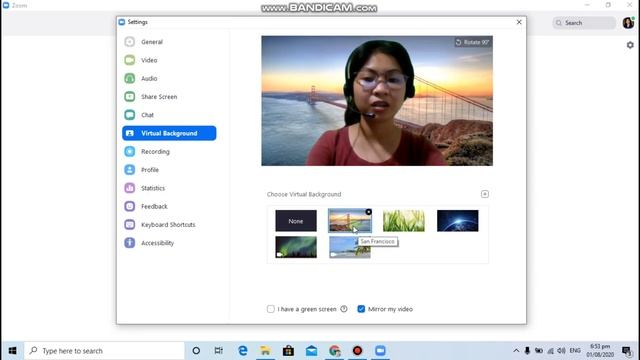
Task: Open Task View on the taskbar
Action: [x=219, y=351]
